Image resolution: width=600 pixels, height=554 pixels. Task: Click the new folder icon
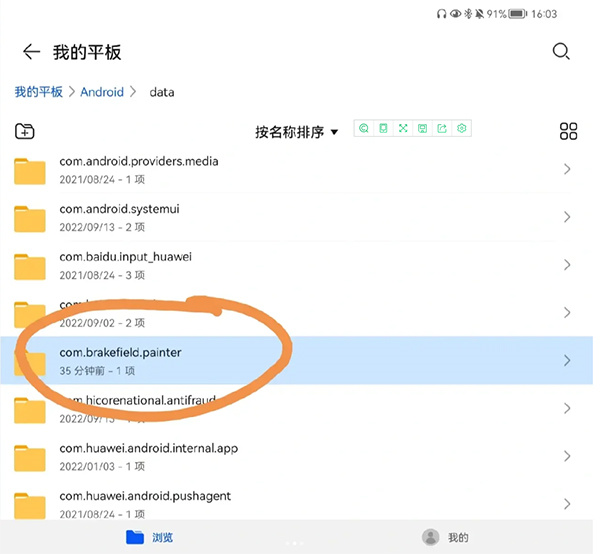tap(25, 131)
